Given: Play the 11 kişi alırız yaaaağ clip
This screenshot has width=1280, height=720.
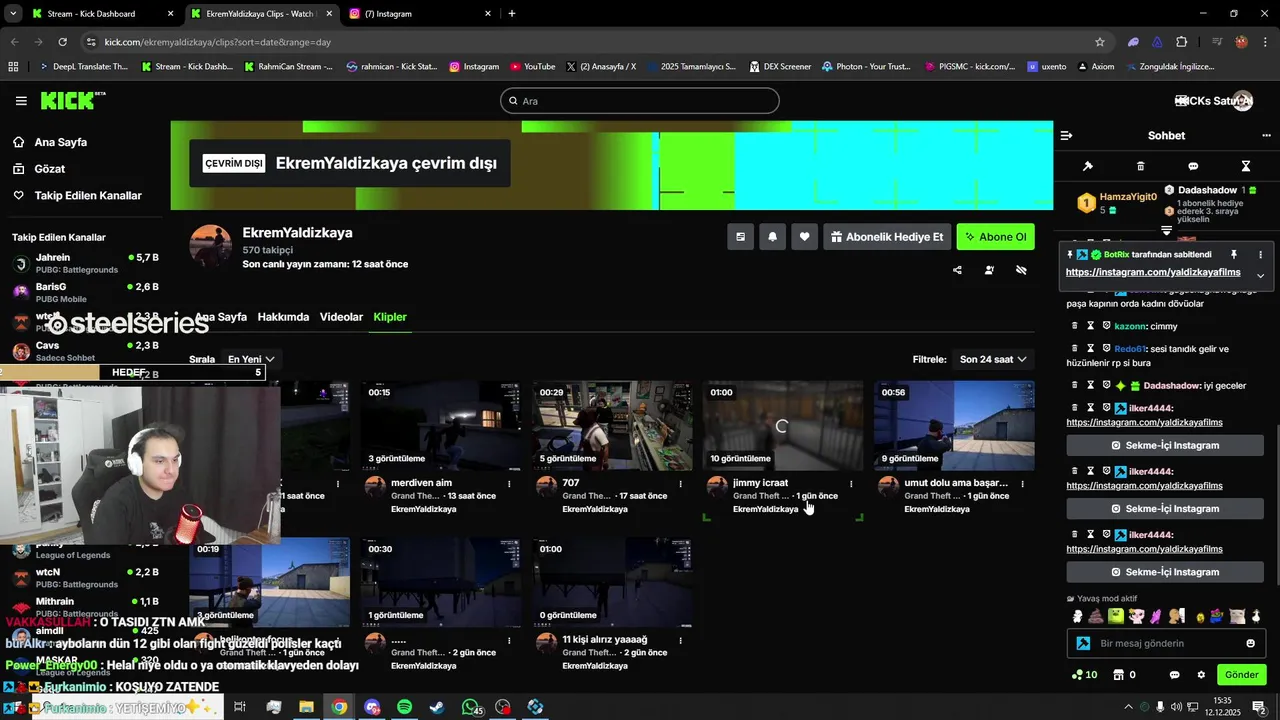Looking at the screenshot, I should (612, 583).
